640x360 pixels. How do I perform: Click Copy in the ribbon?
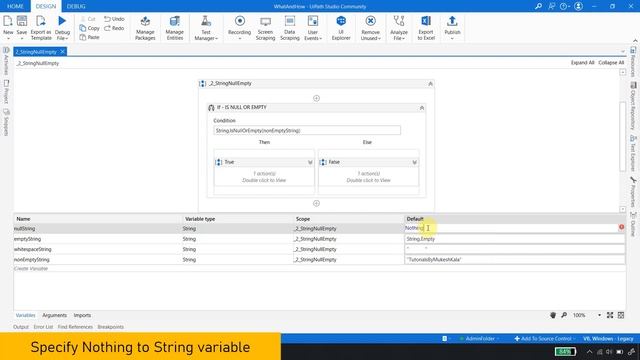tap(90, 28)
